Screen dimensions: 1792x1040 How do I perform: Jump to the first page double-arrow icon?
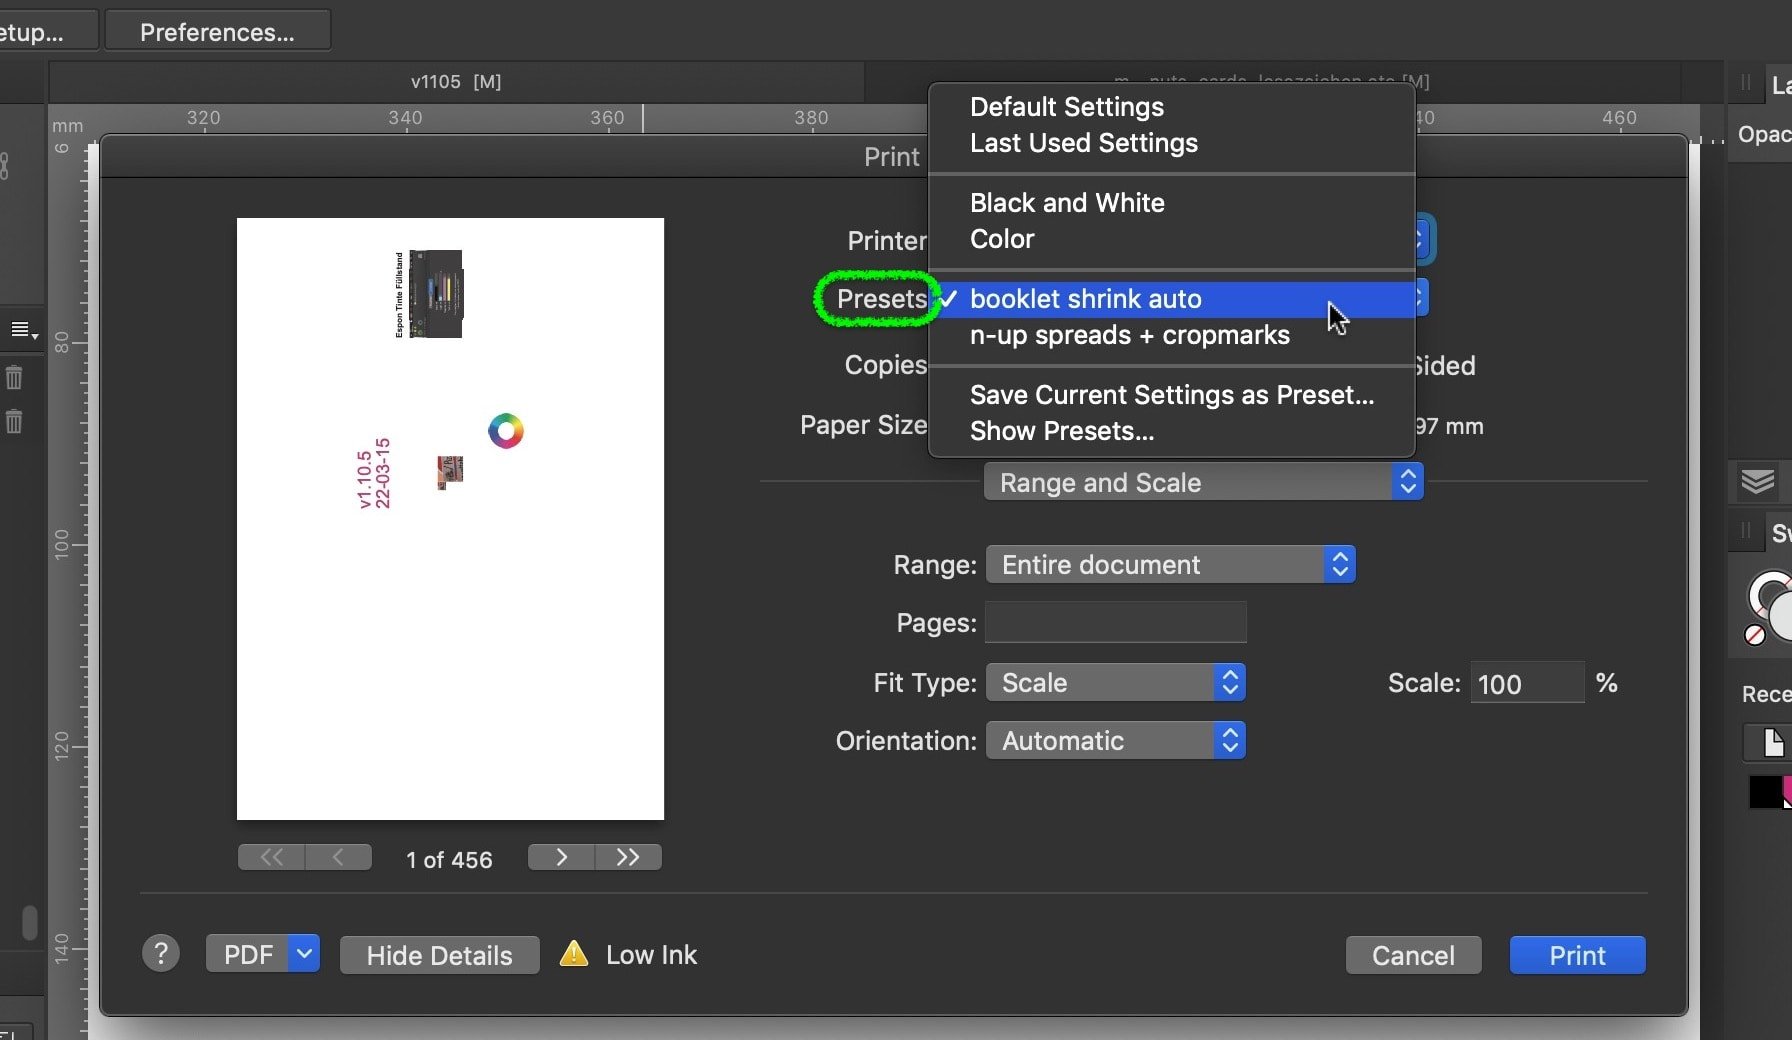[269, 857]
